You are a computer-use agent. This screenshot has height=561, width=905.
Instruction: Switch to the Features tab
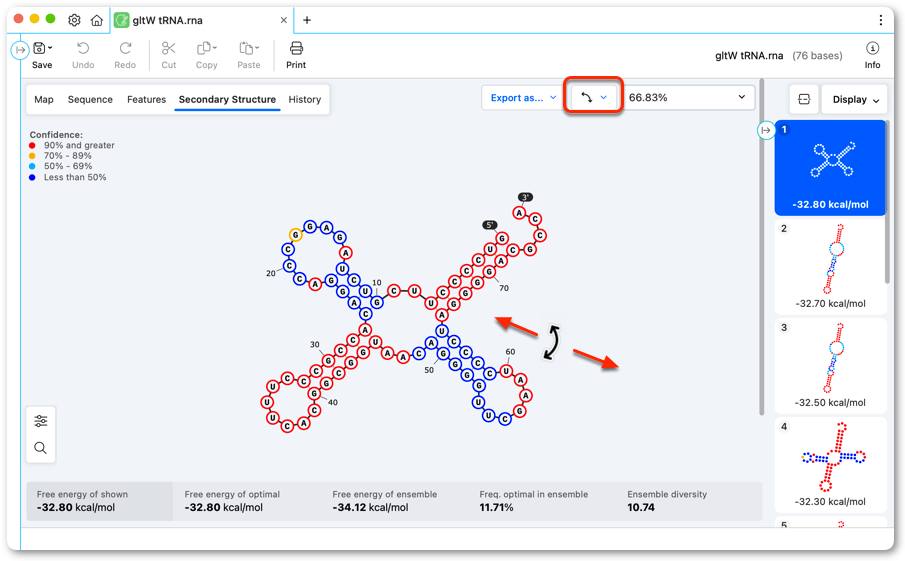147,99
